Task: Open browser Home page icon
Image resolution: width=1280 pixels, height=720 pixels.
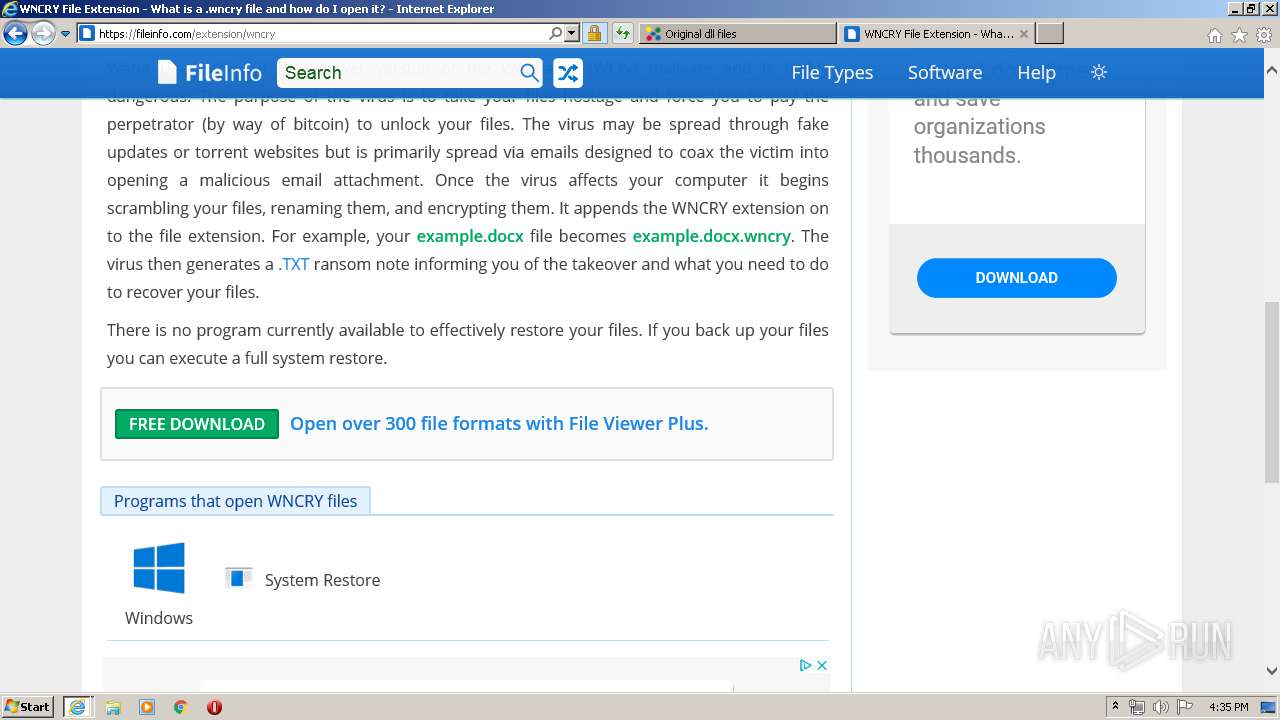Action: pos(1215,35)
